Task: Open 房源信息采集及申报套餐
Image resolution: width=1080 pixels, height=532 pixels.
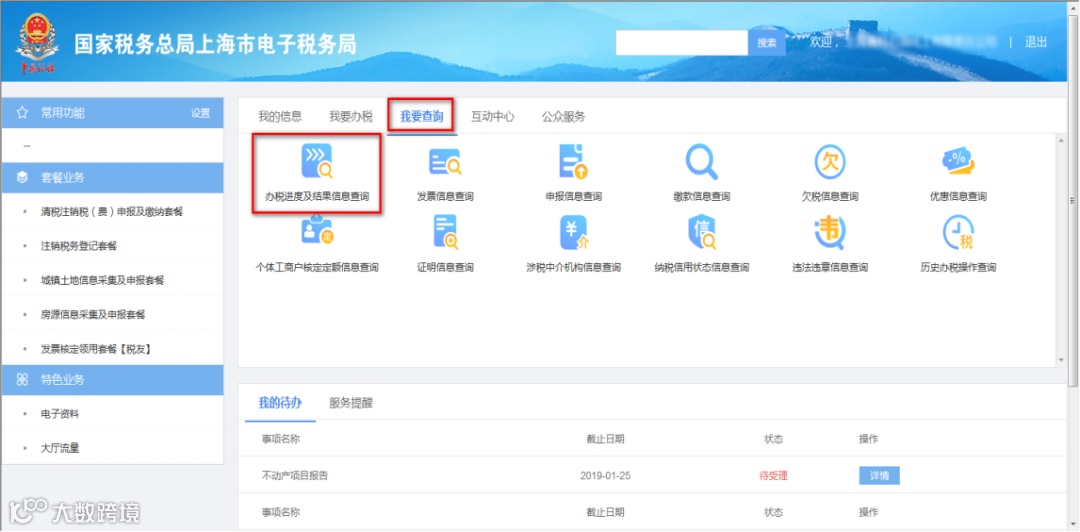Action: [93, 315]
